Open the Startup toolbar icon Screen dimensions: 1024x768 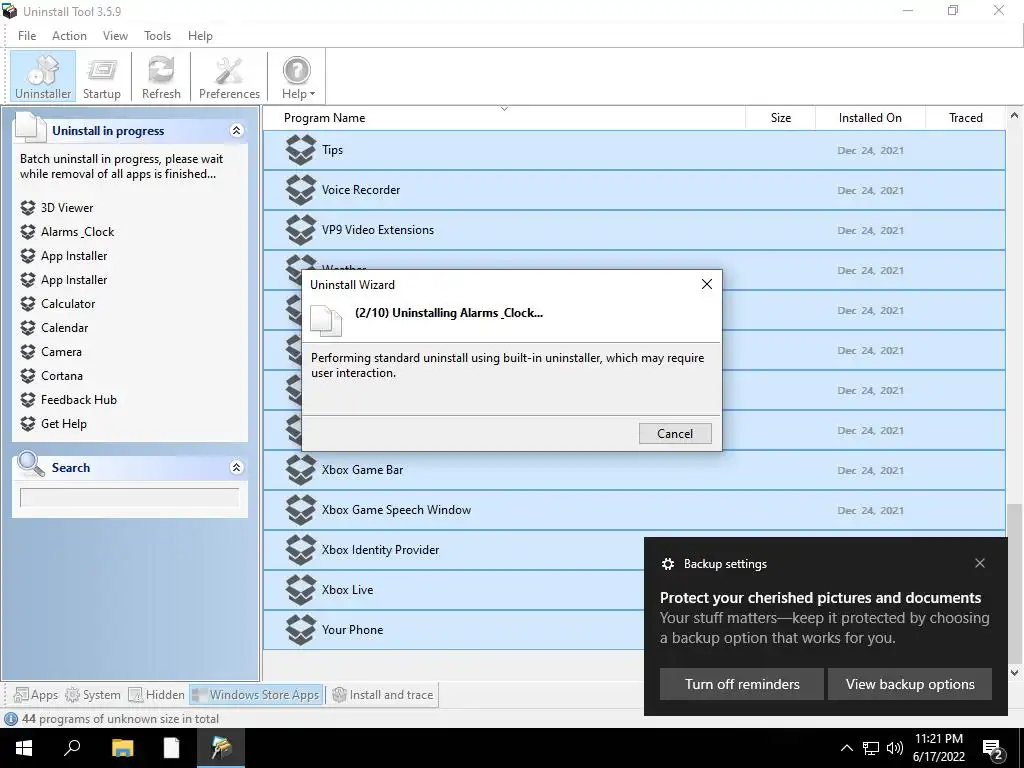[x=102, y=77]
